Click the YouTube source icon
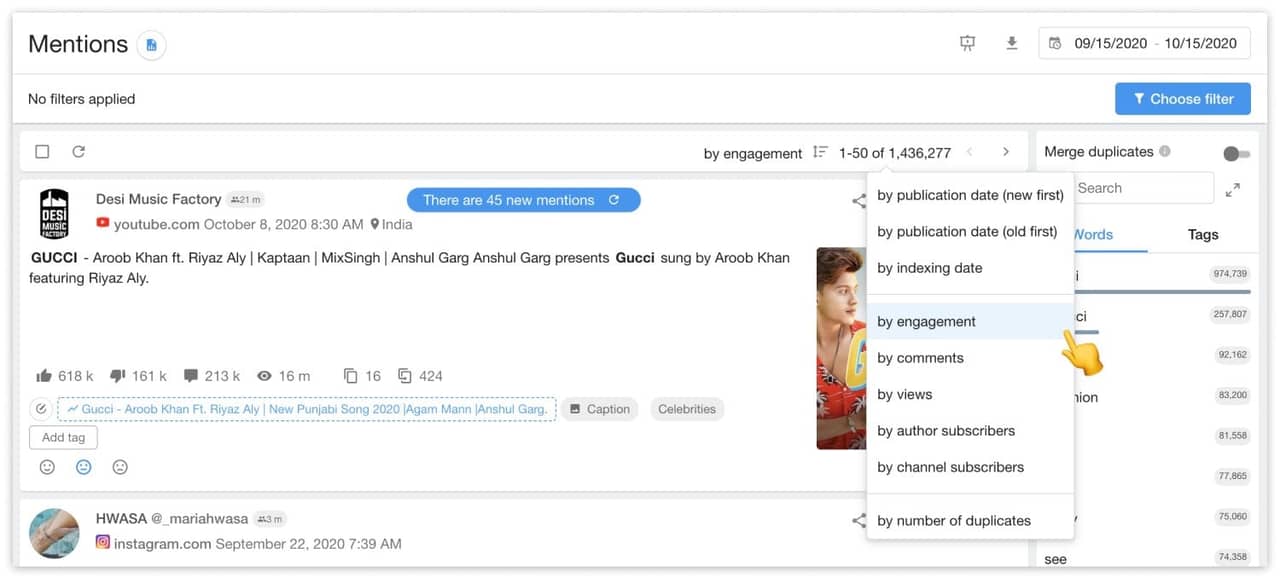Image resolution: width=1280 pixels, height=583 pixels. 101,224
